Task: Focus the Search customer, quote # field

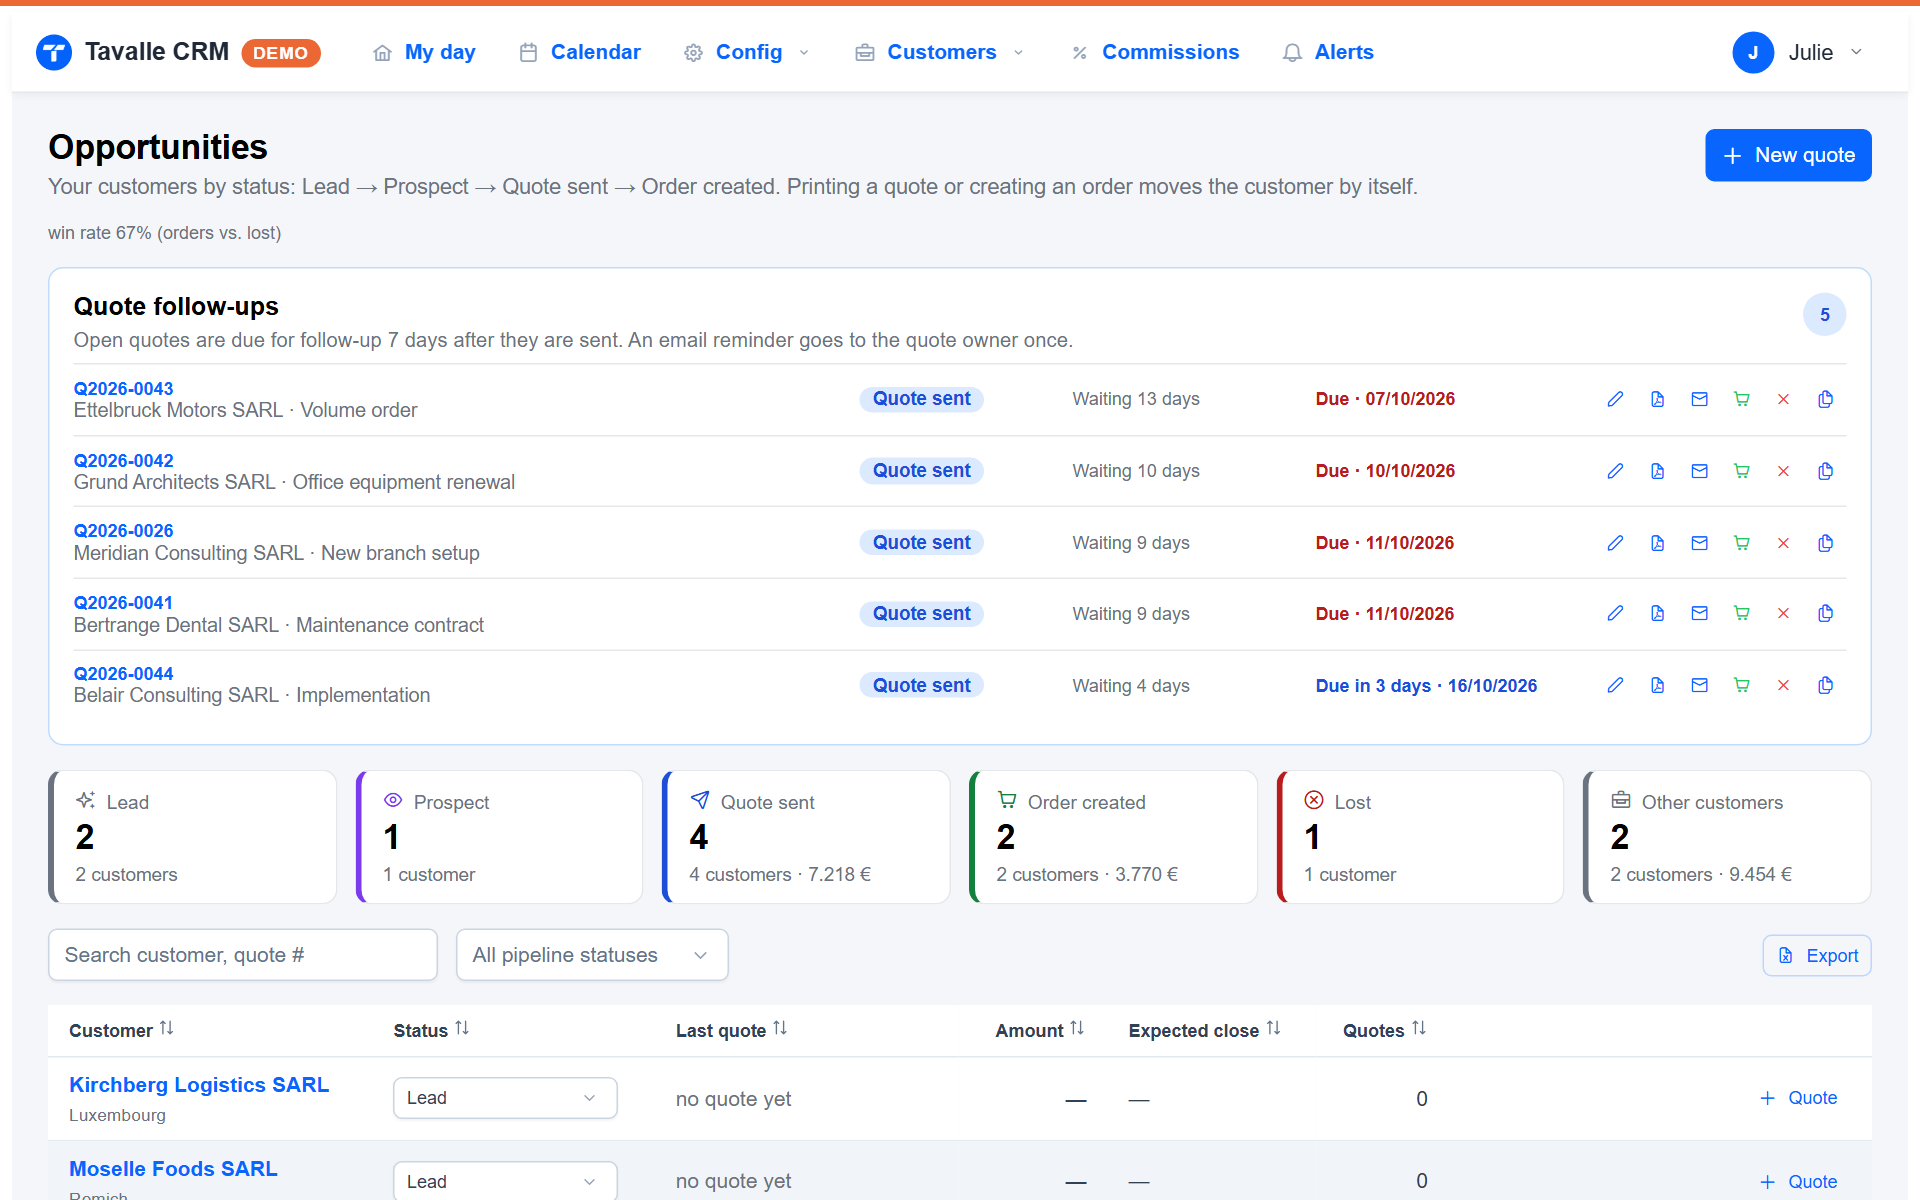Action: point(243,955)
